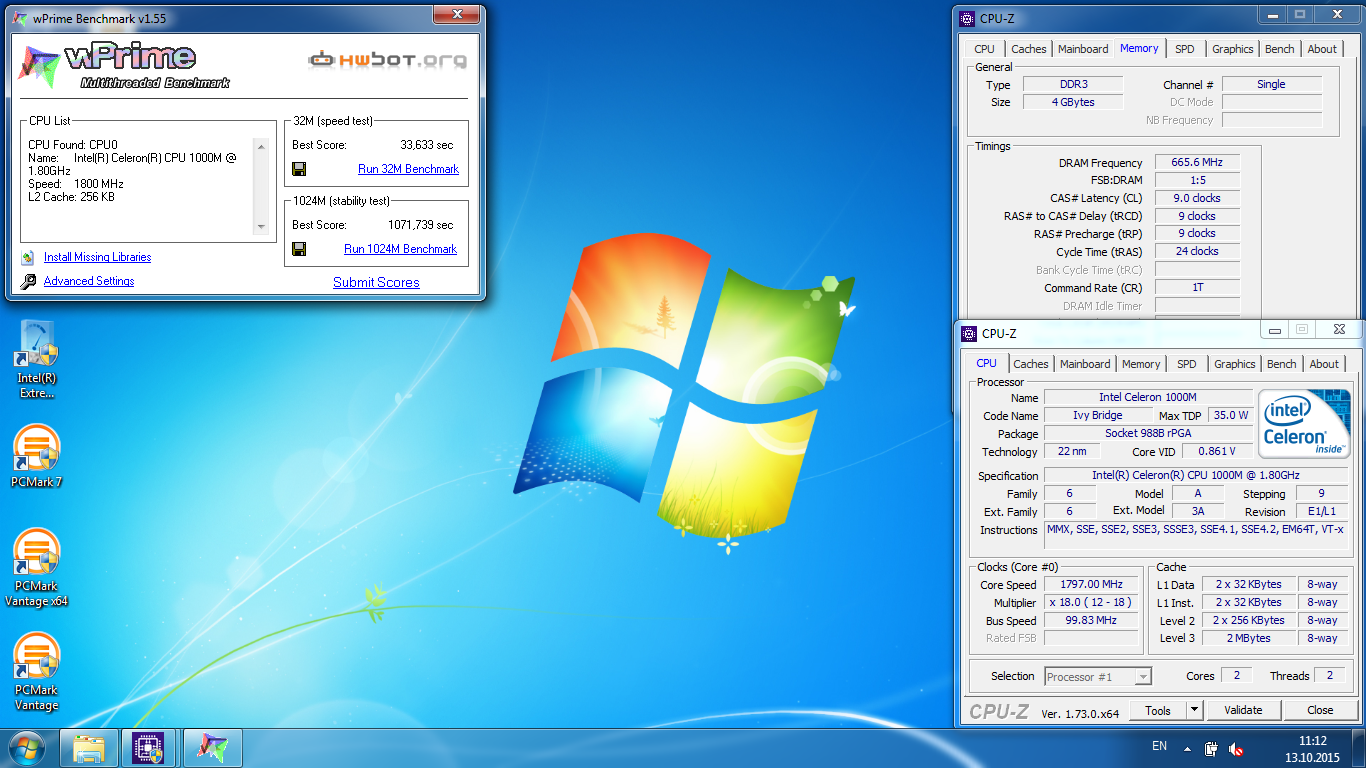This screenshot has width=1366, height=768.
Task: Click the EN language indicator
Action: pyautogui.click(x=1159, y=746)
